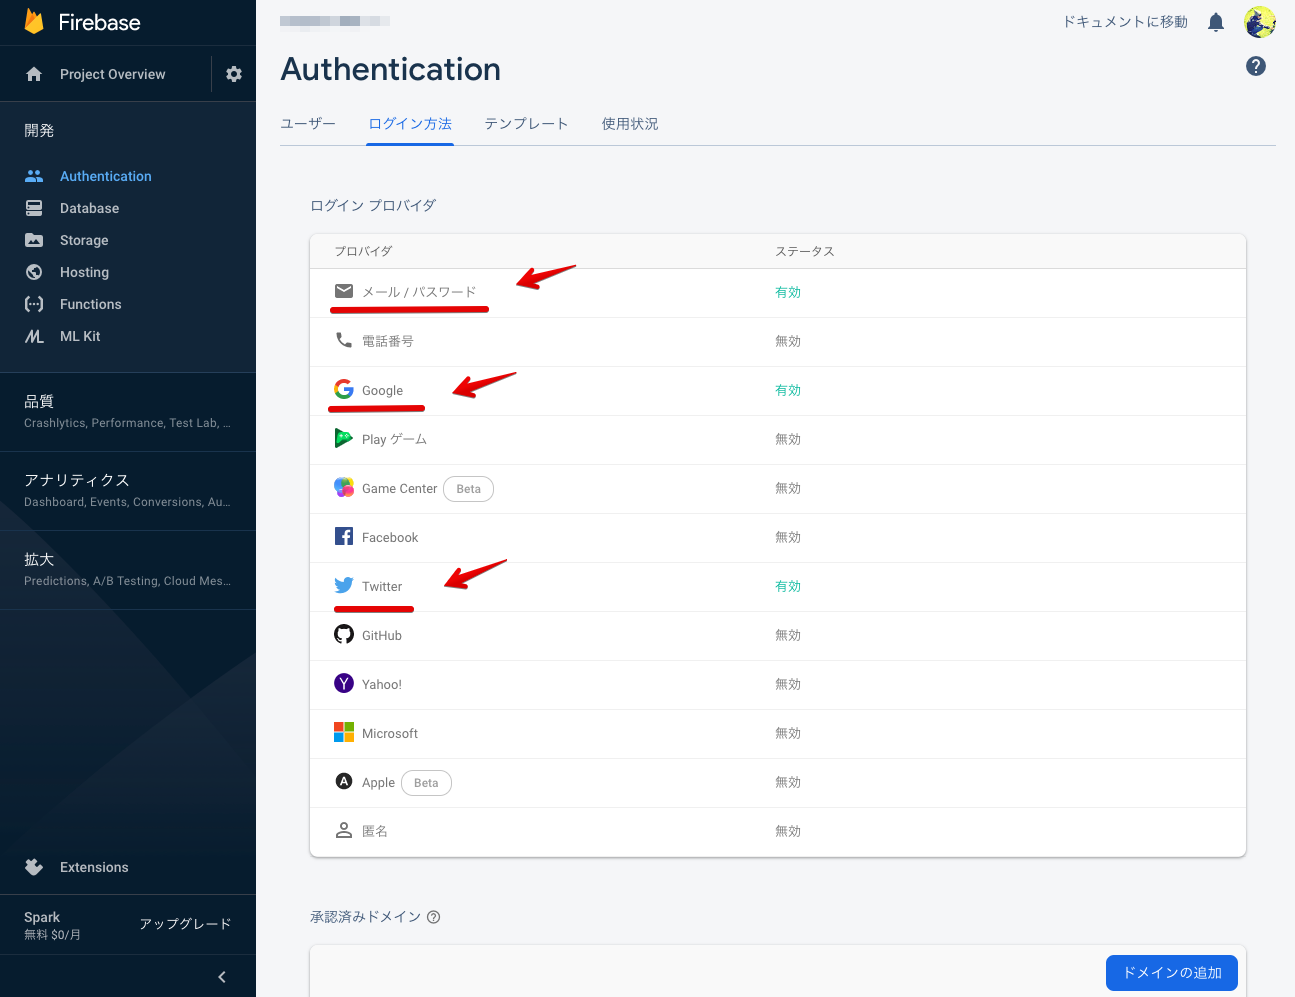
Task: Open the 使用状況 tab
Action: coord(630,124)
